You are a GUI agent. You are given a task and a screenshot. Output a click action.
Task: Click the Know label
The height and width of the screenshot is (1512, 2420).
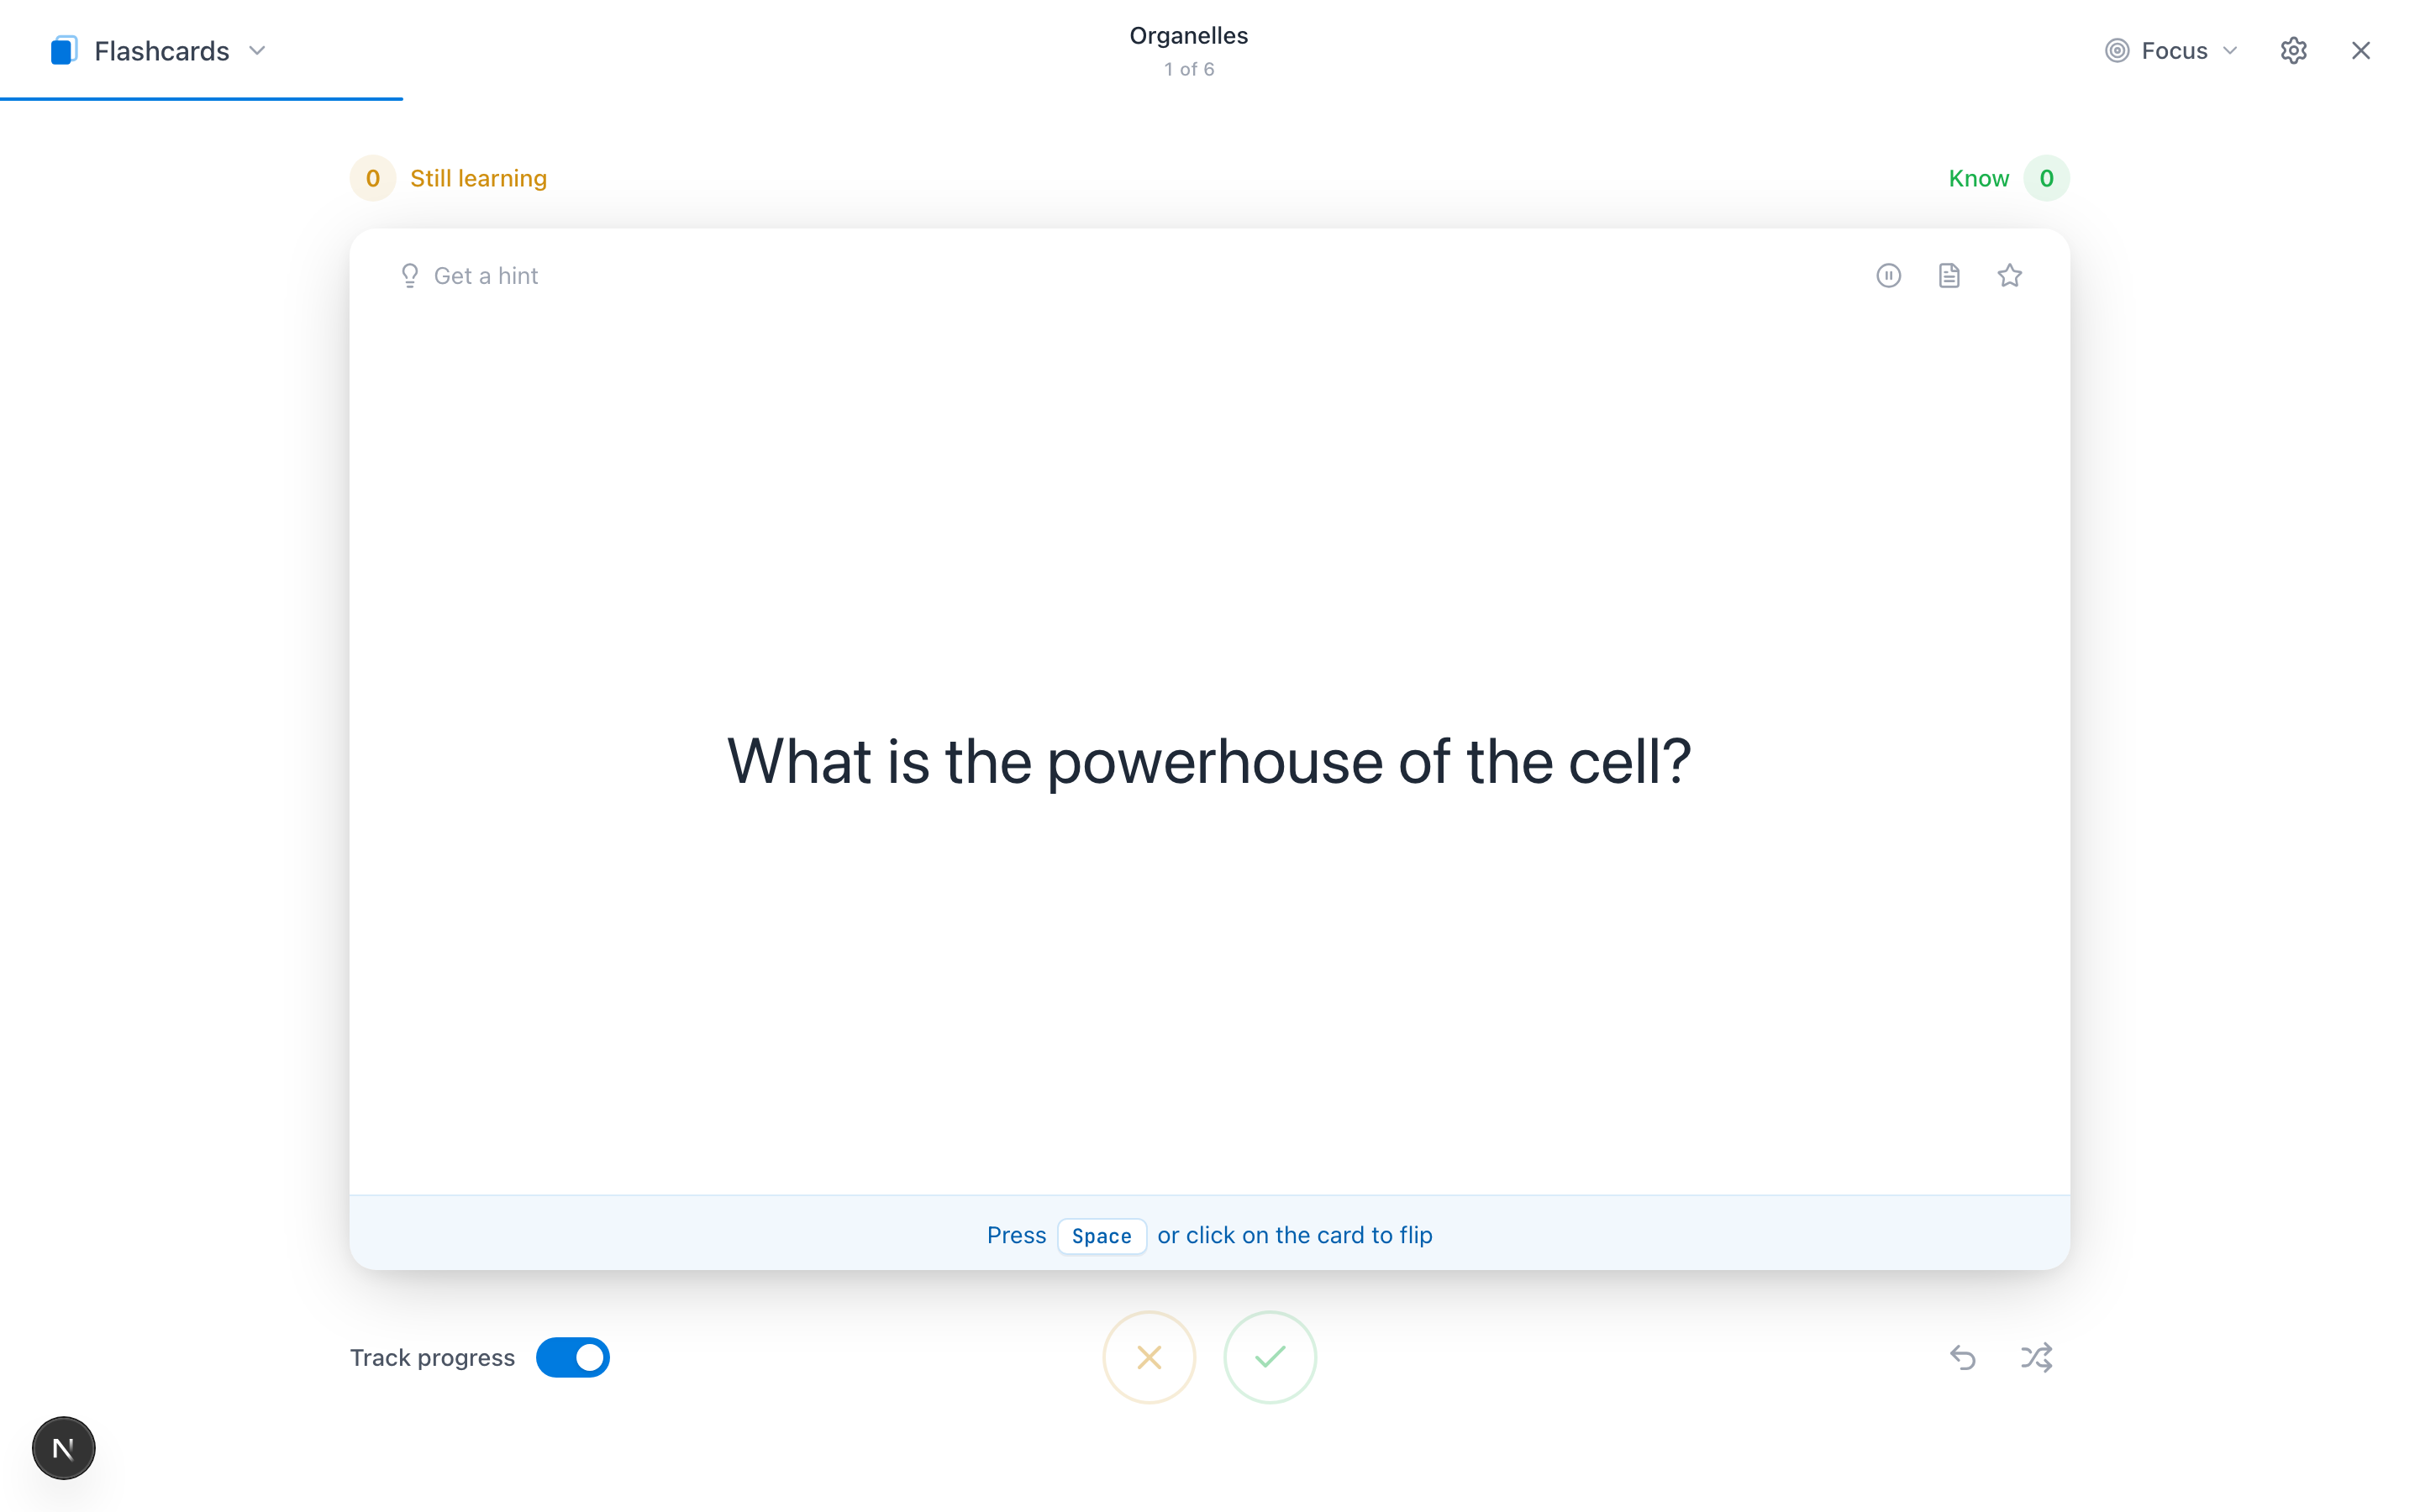[1978, 178]
